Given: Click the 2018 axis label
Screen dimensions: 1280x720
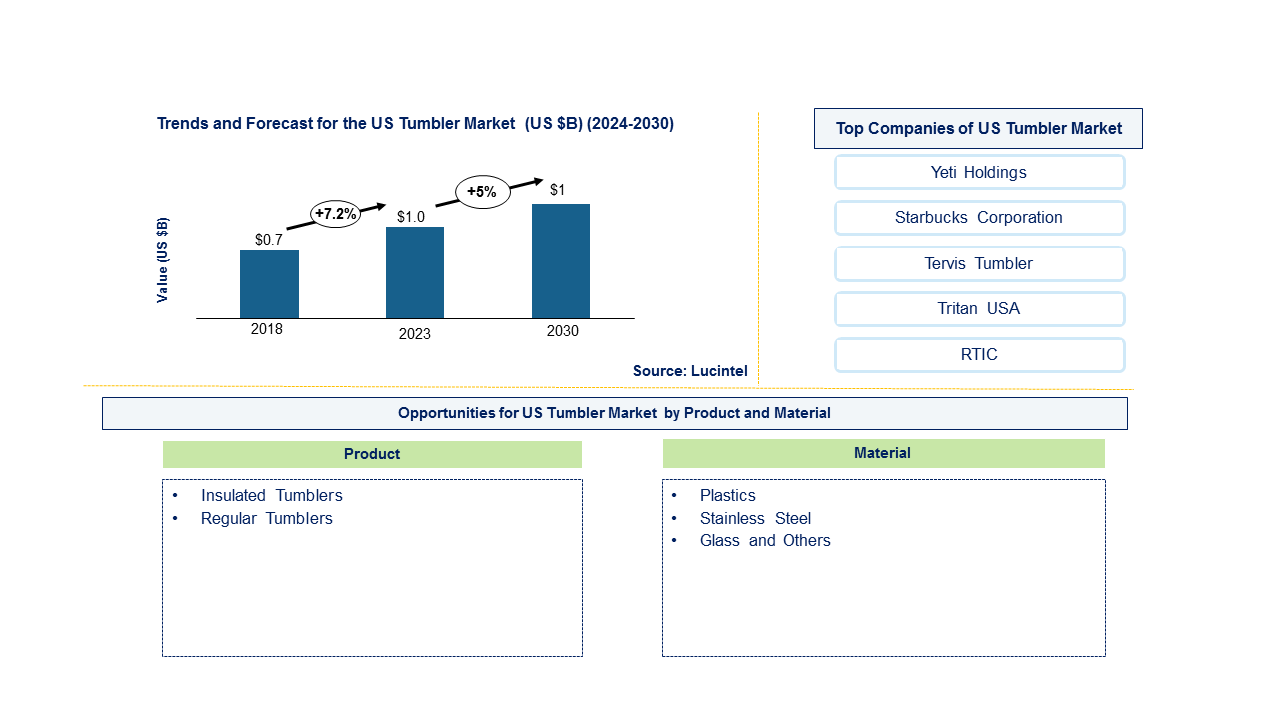Looking at the screenshot, I should (x=267, y=329).
